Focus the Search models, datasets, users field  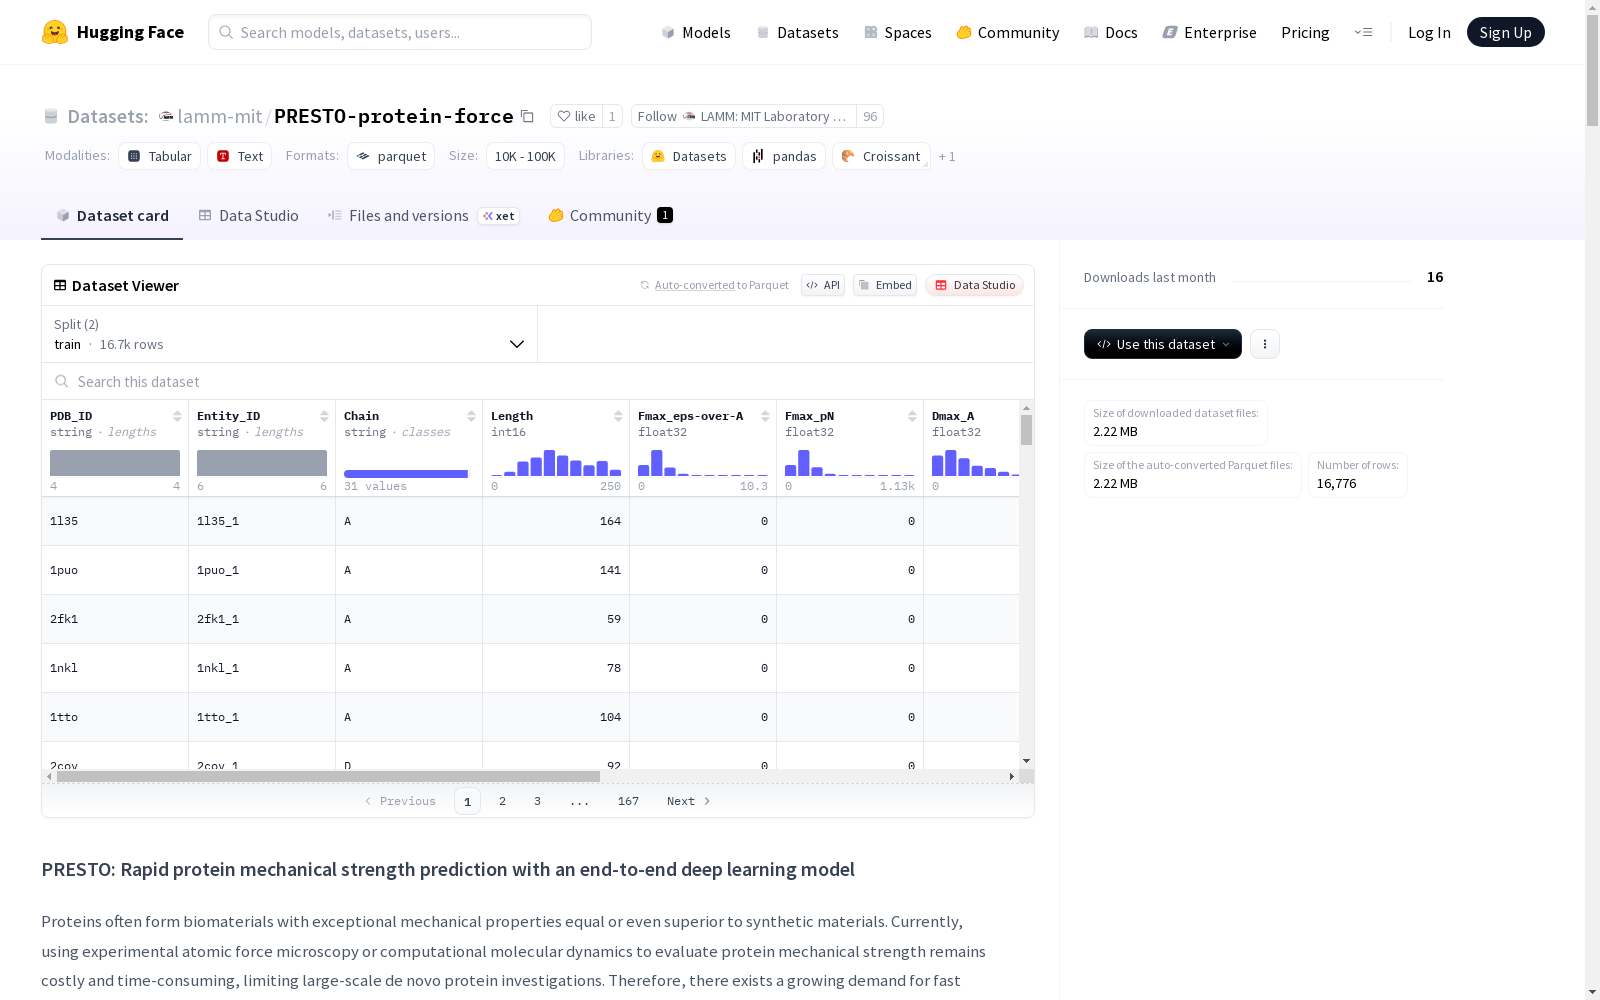pos(400,32)
